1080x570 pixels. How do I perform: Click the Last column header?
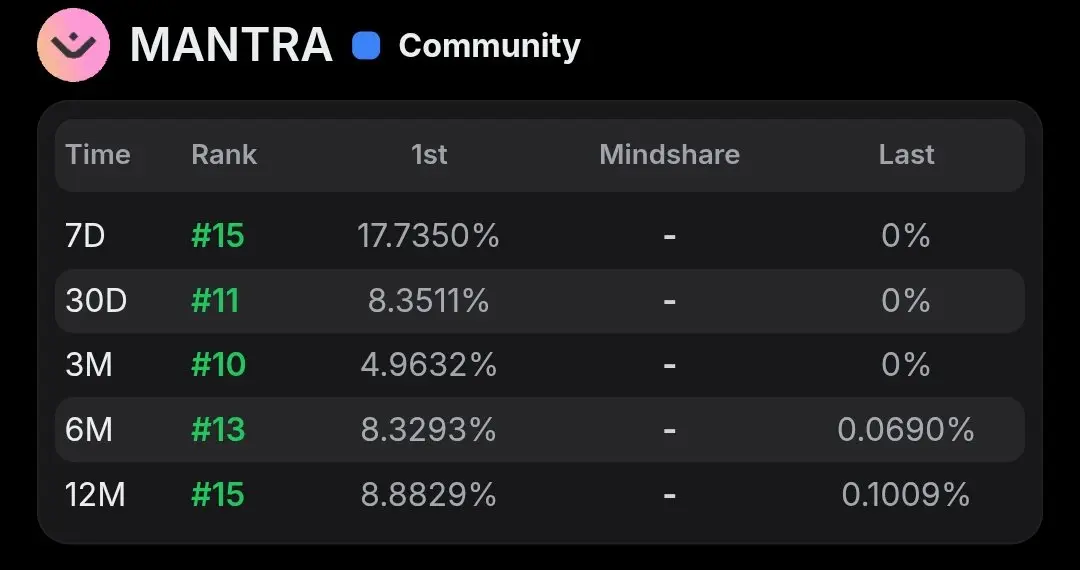pyautogui.click(x=906, y=154)
